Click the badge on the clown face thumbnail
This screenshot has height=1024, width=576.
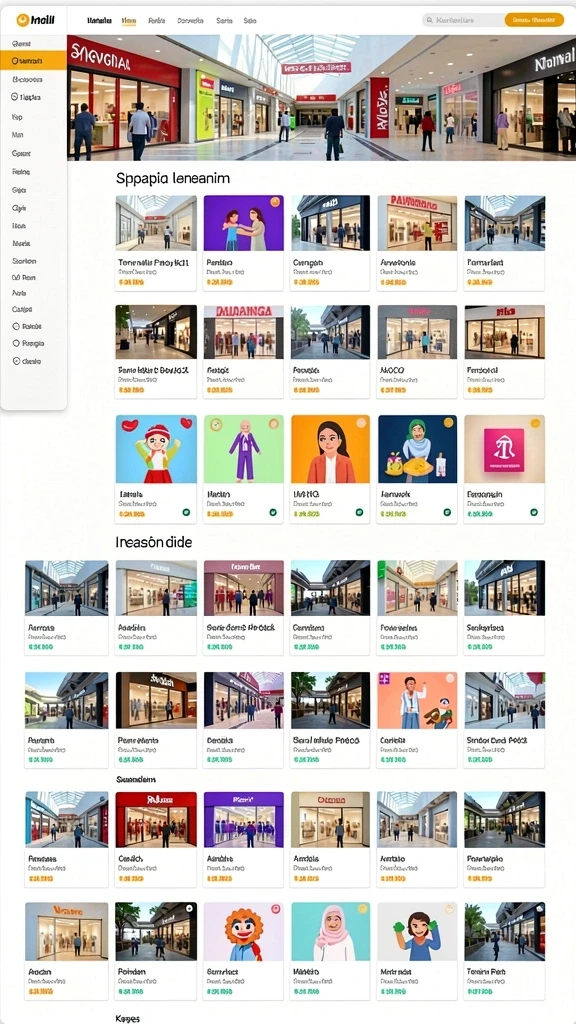[x=275, y=908]
